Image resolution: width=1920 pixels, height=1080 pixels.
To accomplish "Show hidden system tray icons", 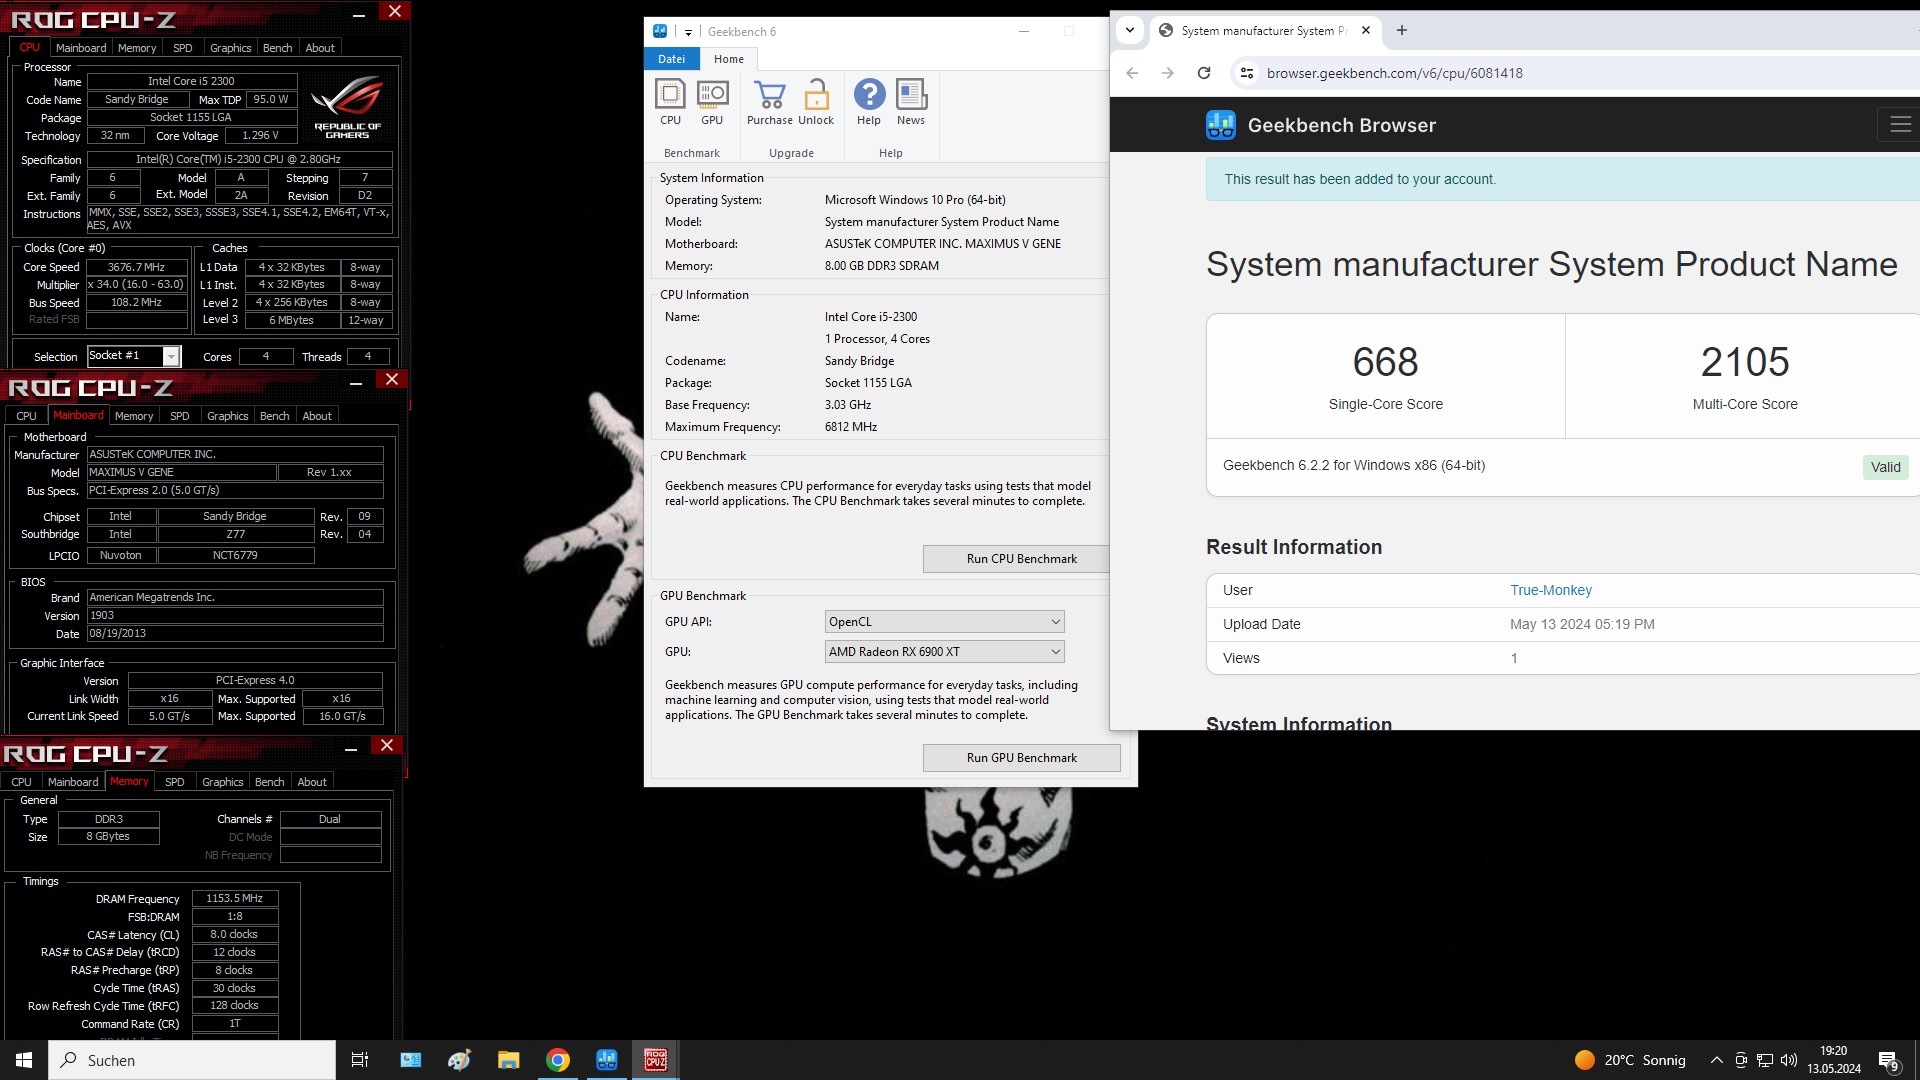I will click(x=1717, y=1060).
